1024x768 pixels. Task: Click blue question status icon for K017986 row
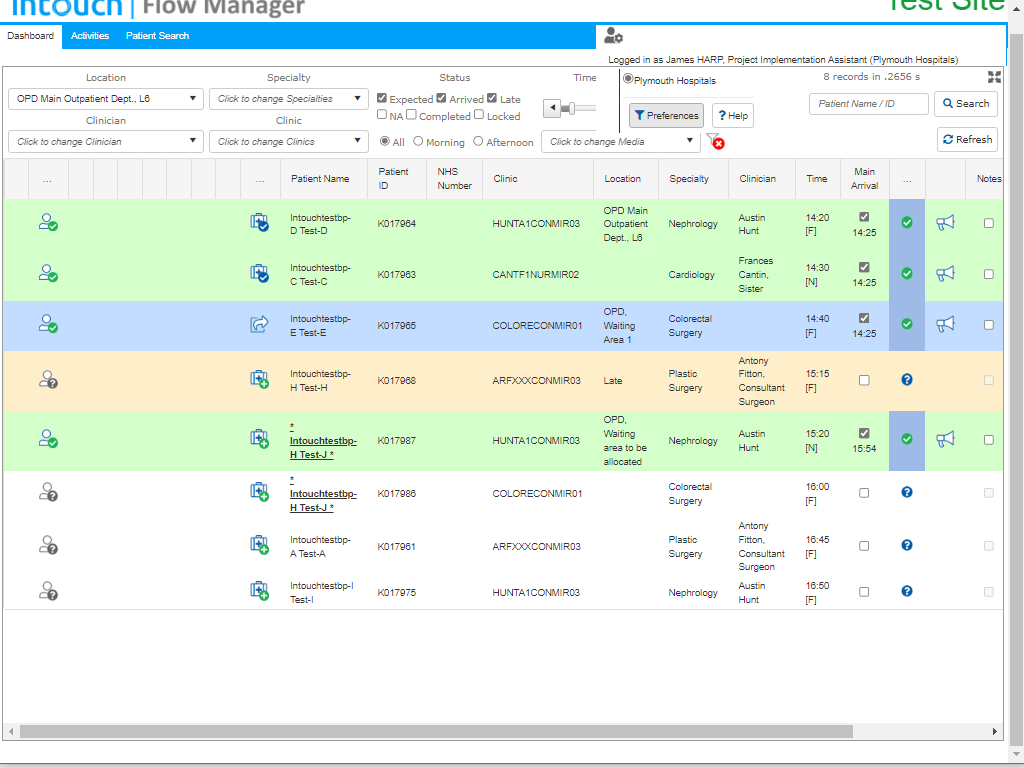point(906,492)
